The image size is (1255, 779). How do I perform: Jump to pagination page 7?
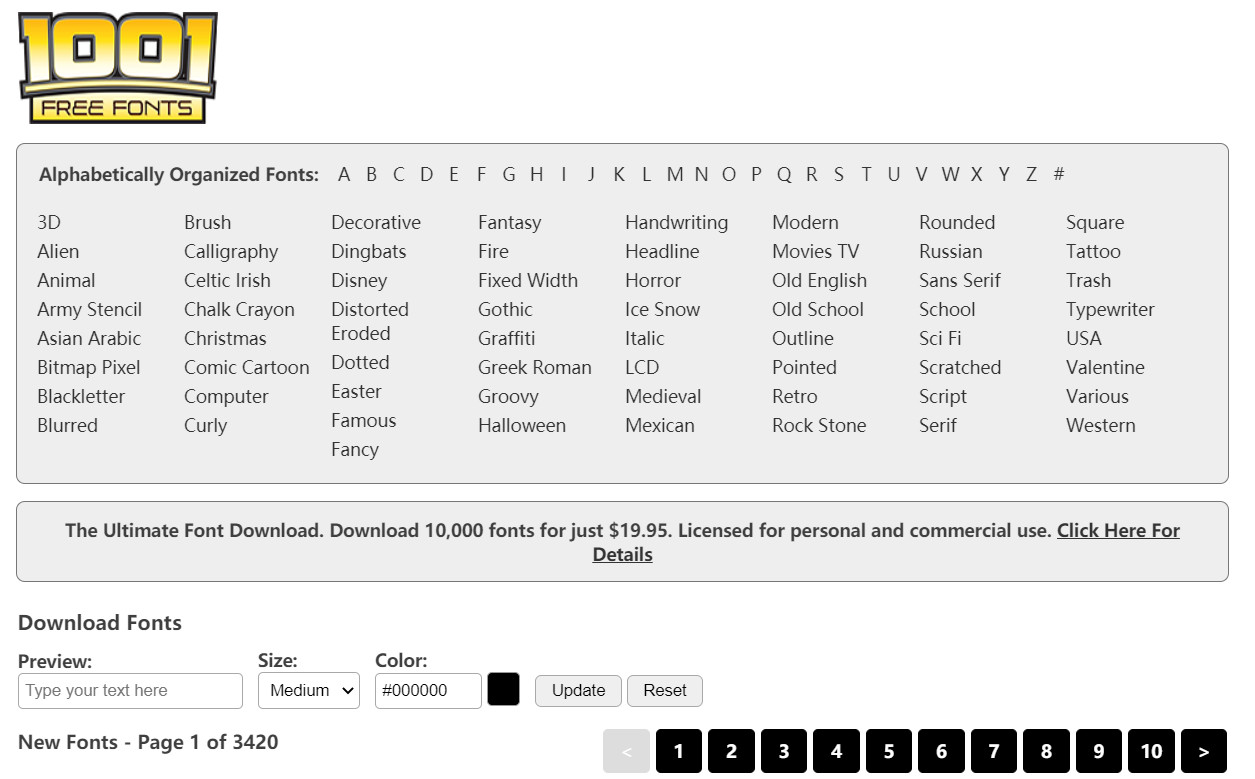click(994, 751)
